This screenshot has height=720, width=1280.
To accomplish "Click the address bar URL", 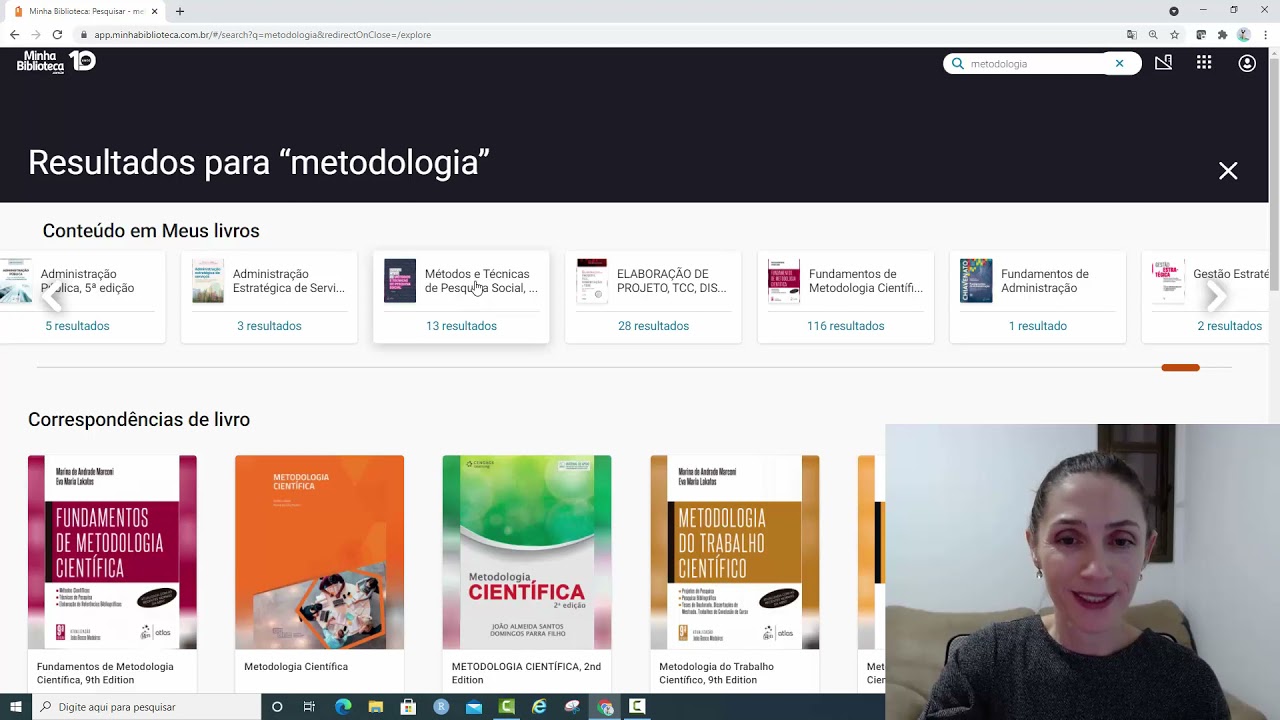I will click(262, 34).
